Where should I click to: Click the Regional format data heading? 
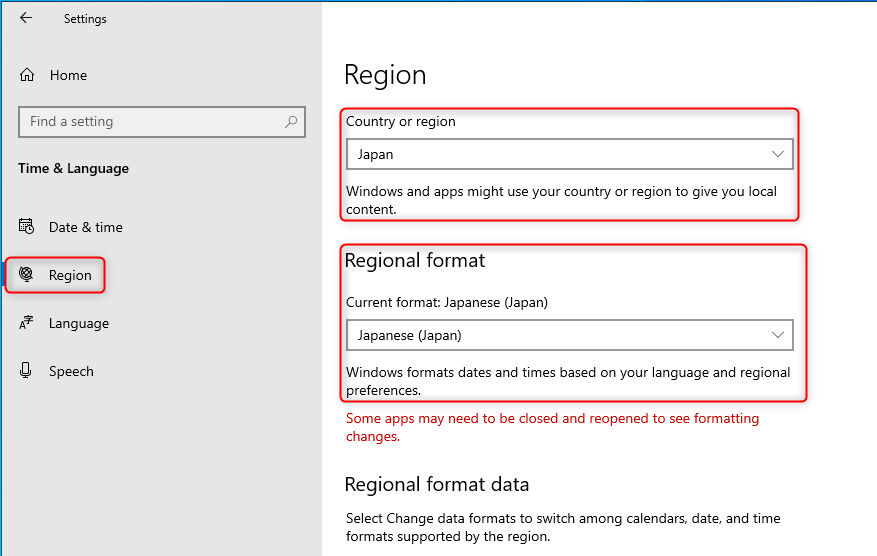[436, 485]
